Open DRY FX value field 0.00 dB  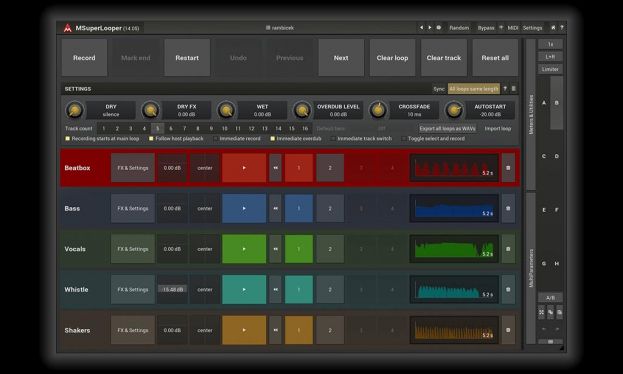click(186, 110)
